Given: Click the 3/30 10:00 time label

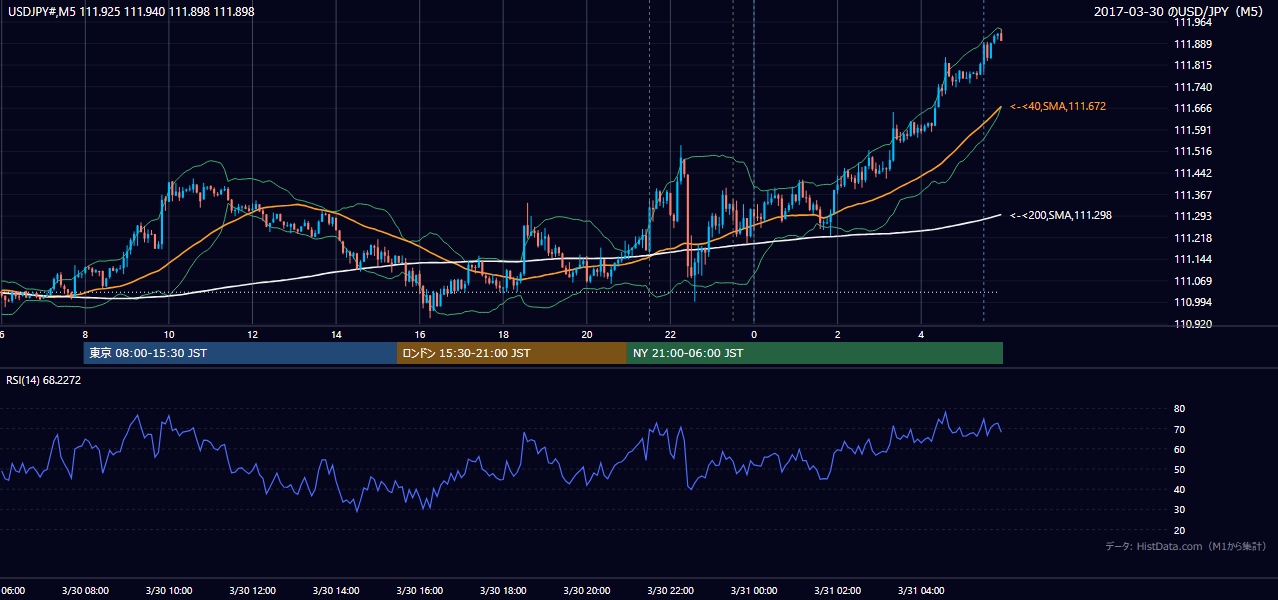Looking at the screenshot, I should [169, 591].
